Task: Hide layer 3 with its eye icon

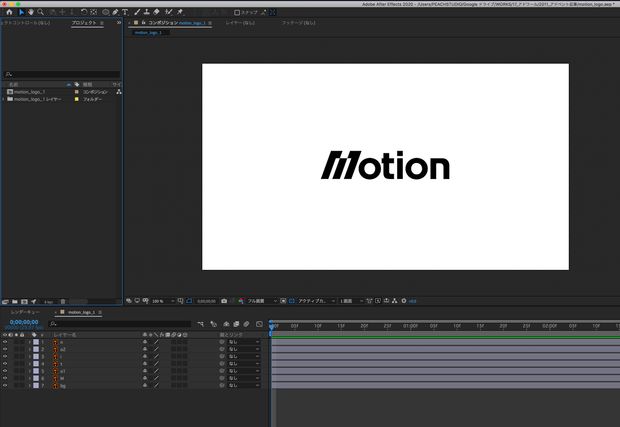Action: [x=5, y=356]
